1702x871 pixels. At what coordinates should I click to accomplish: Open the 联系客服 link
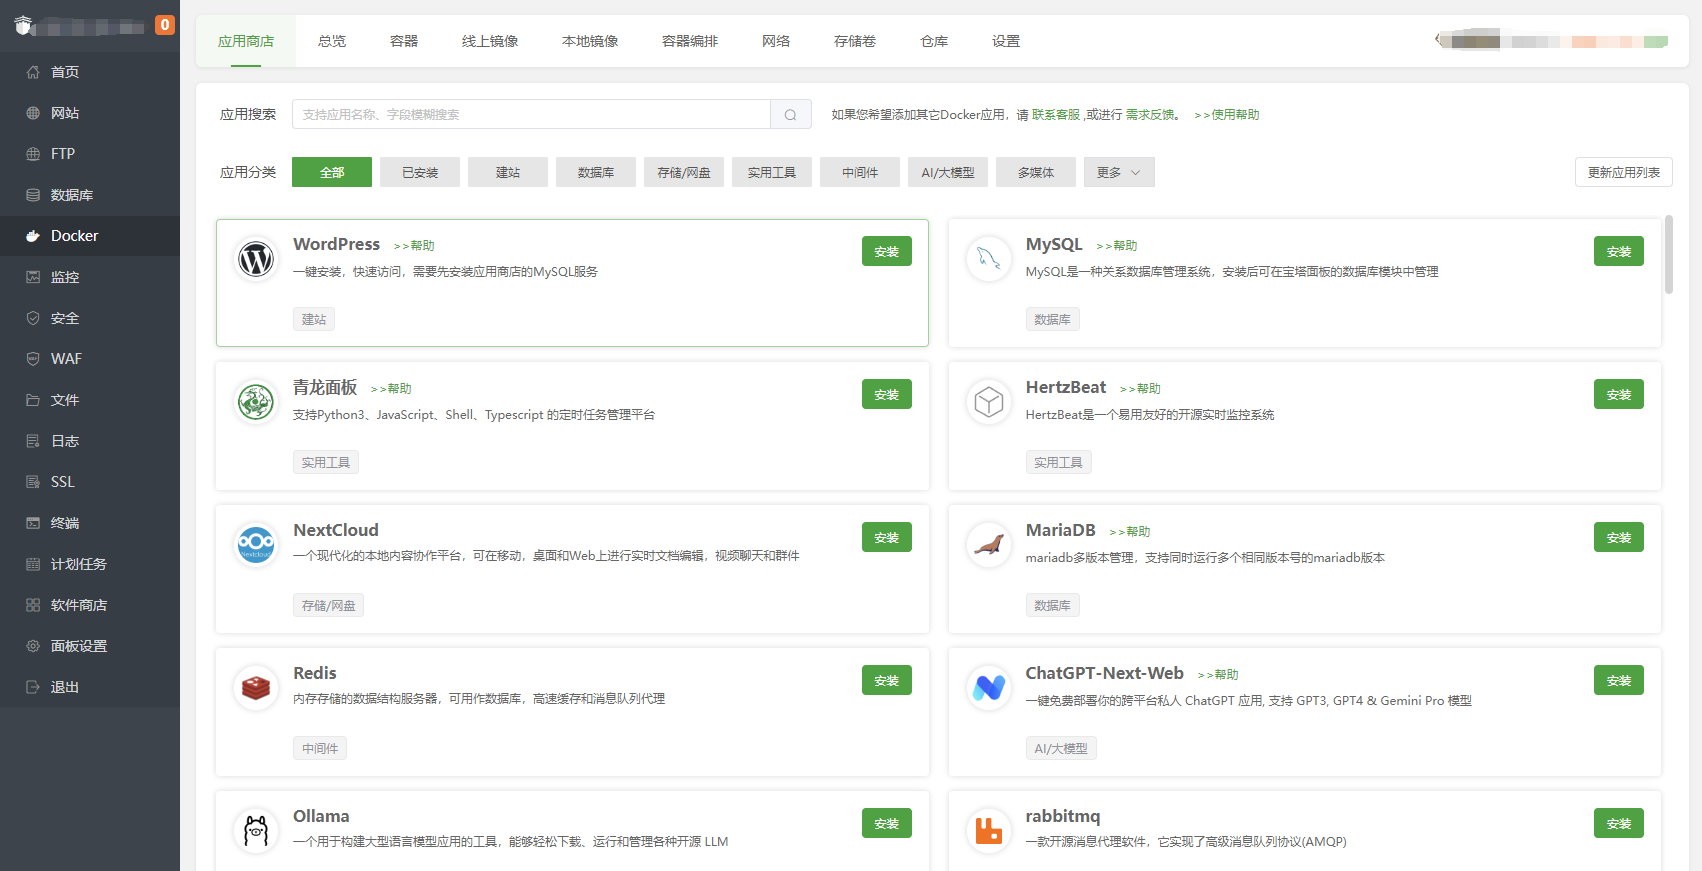pyautogui.click(x=1056, y=115)
